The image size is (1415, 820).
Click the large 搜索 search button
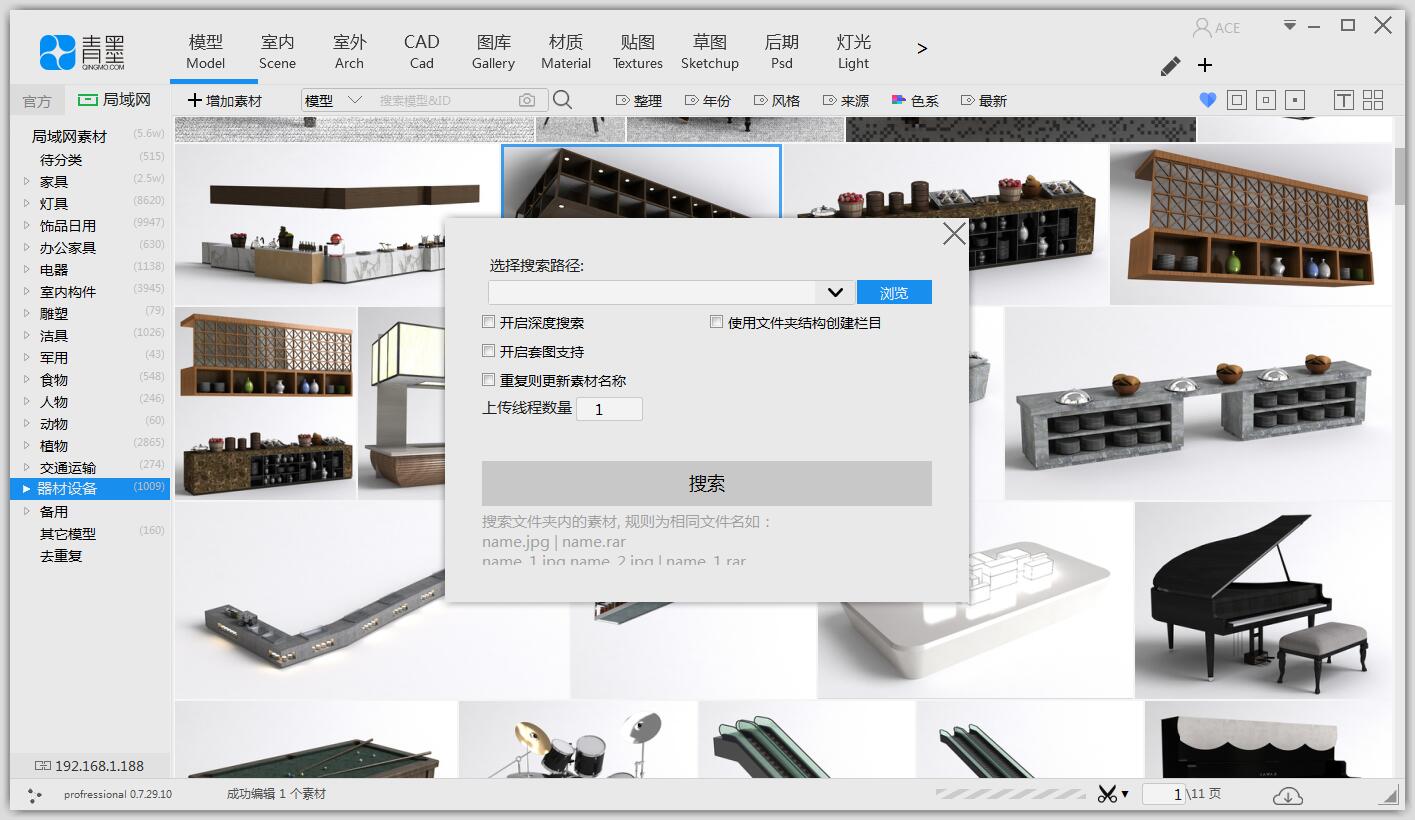click(707, 484)
